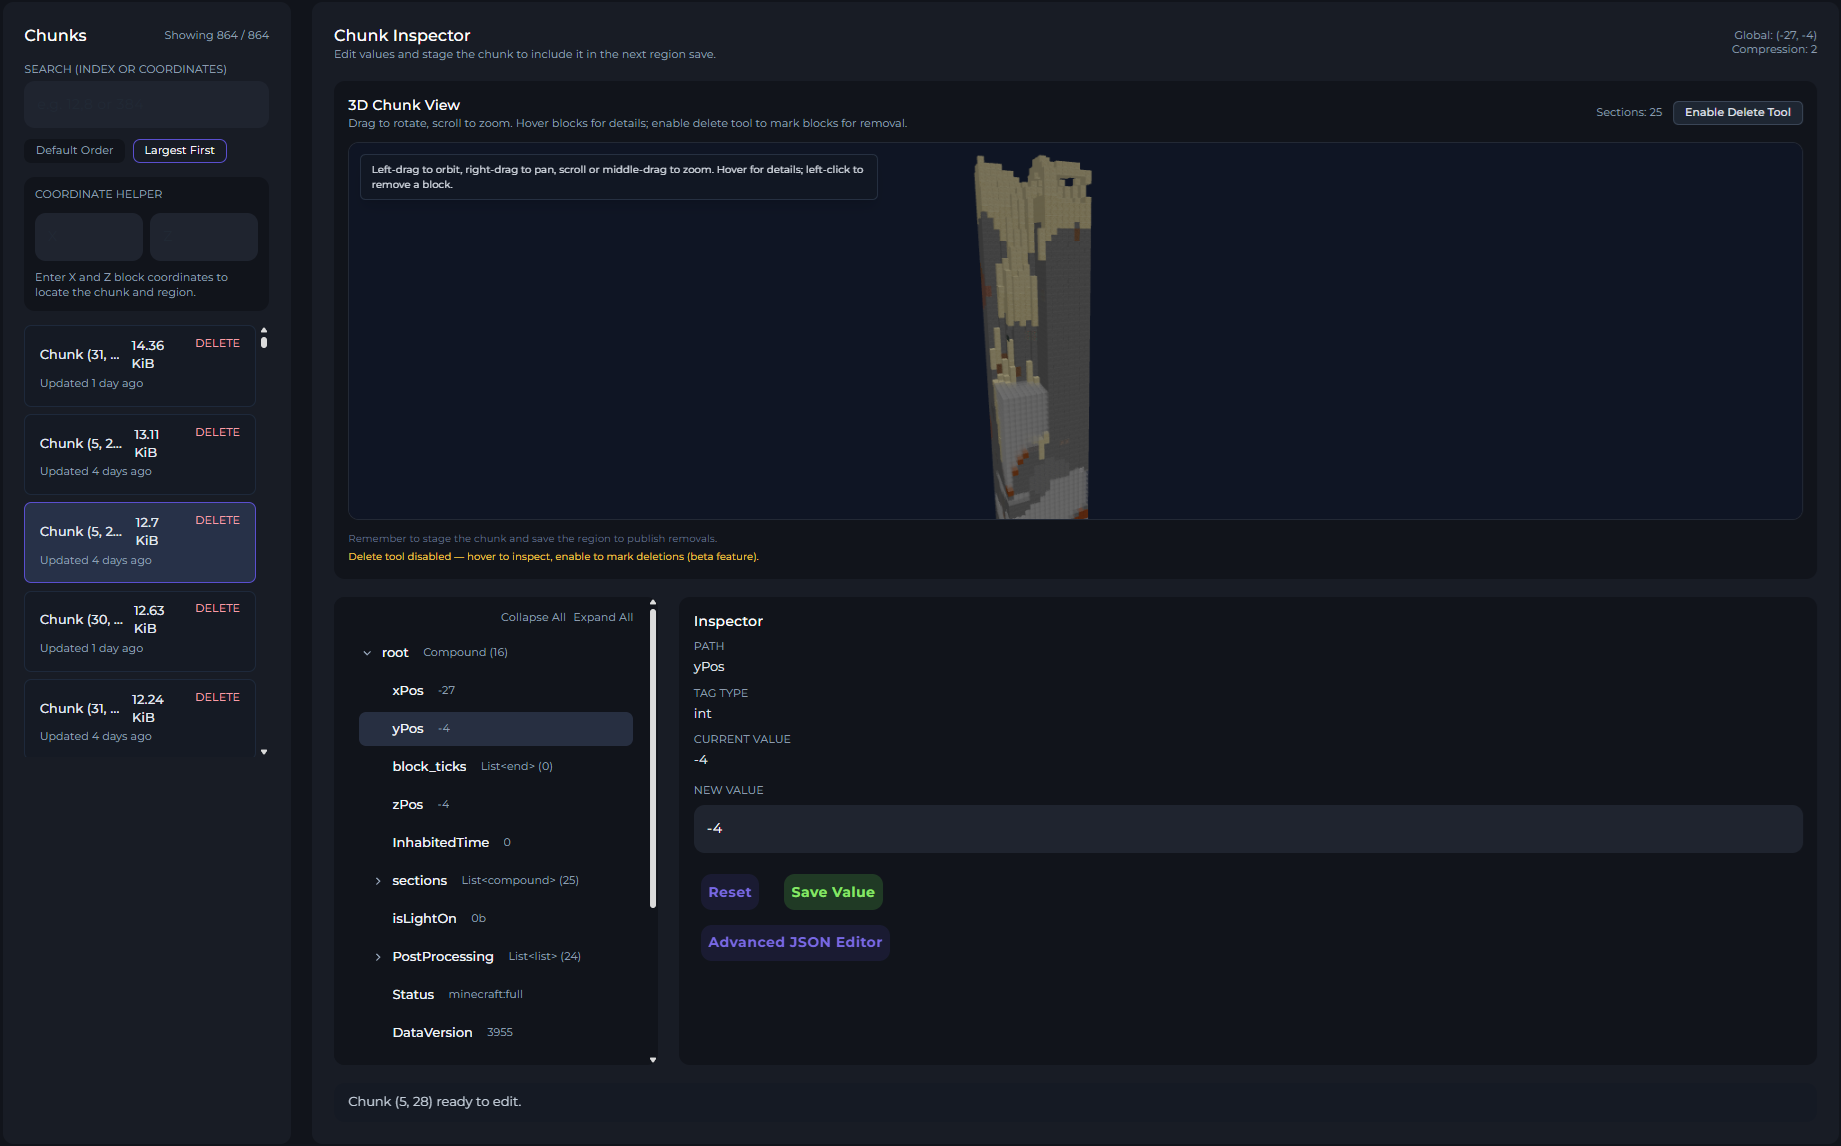
Task: Expand the PostProcessing list node
Action: coord(378,957)
